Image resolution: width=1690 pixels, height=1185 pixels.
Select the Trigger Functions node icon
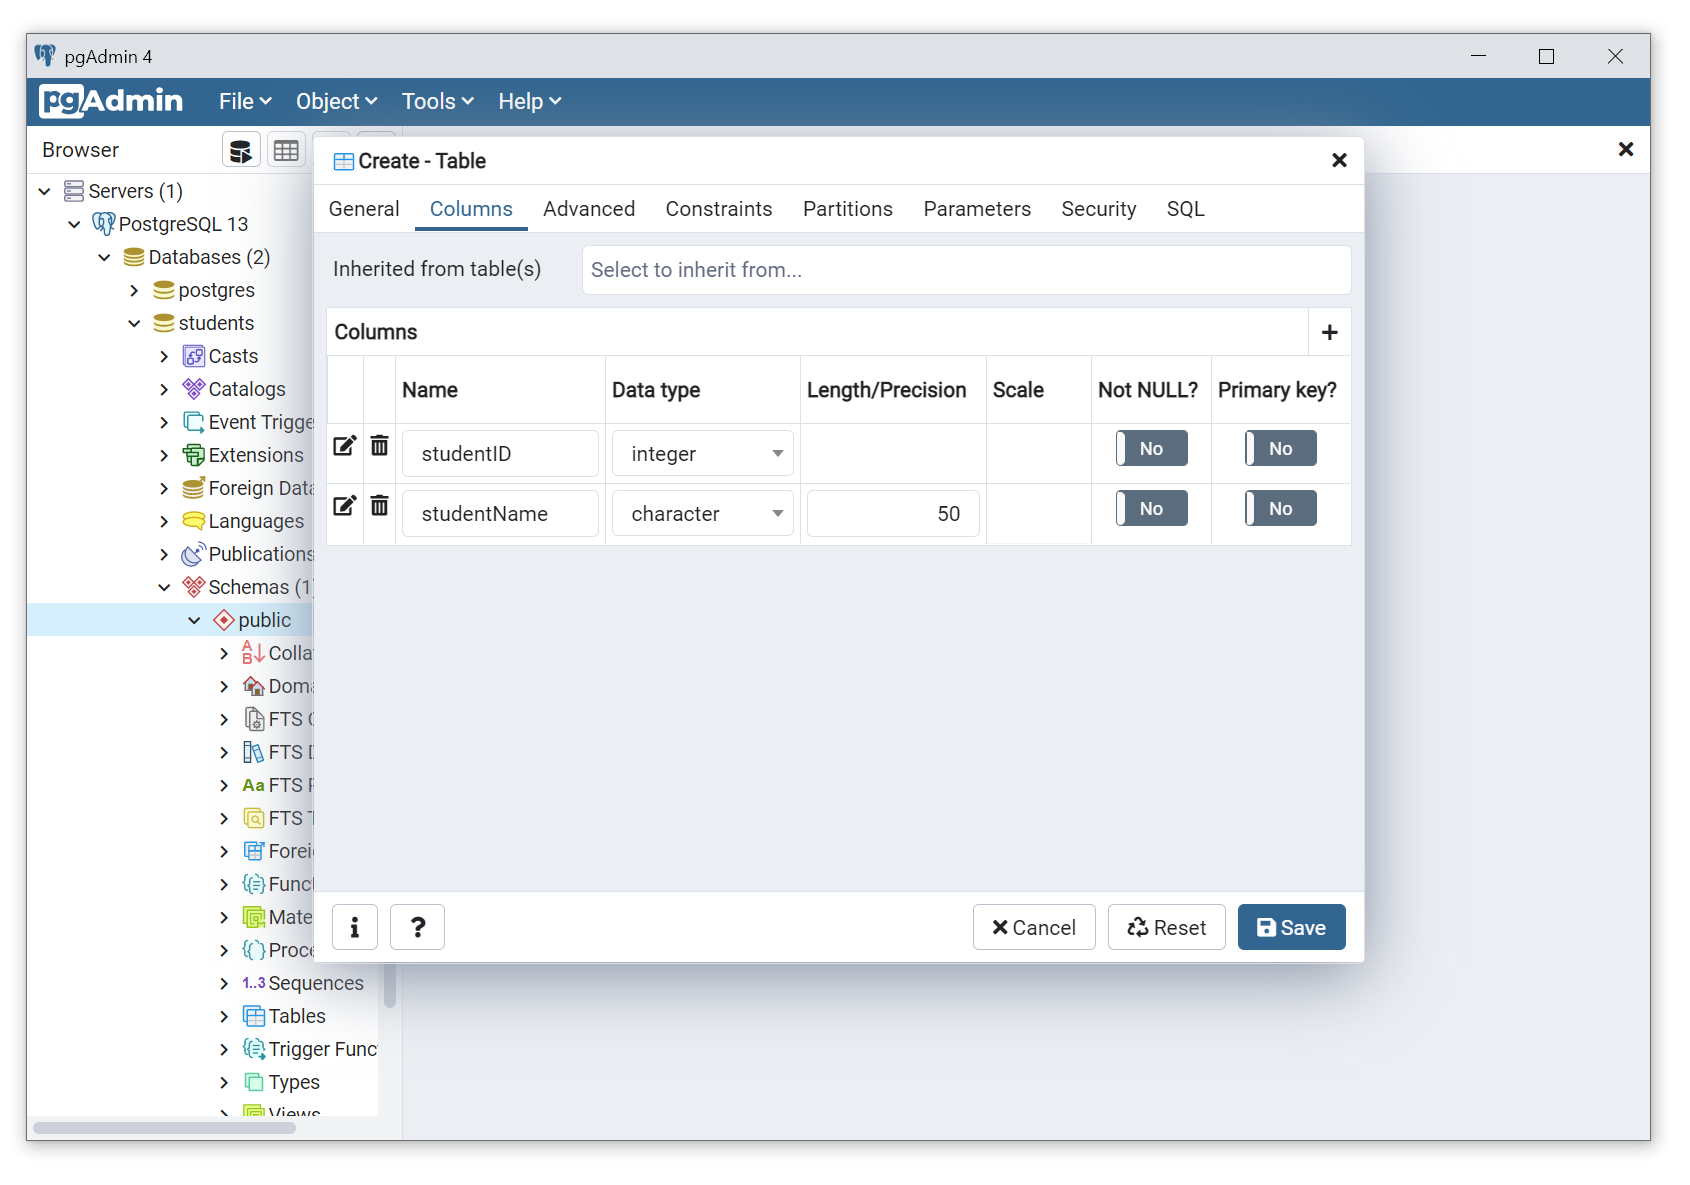pos(254,1049)
